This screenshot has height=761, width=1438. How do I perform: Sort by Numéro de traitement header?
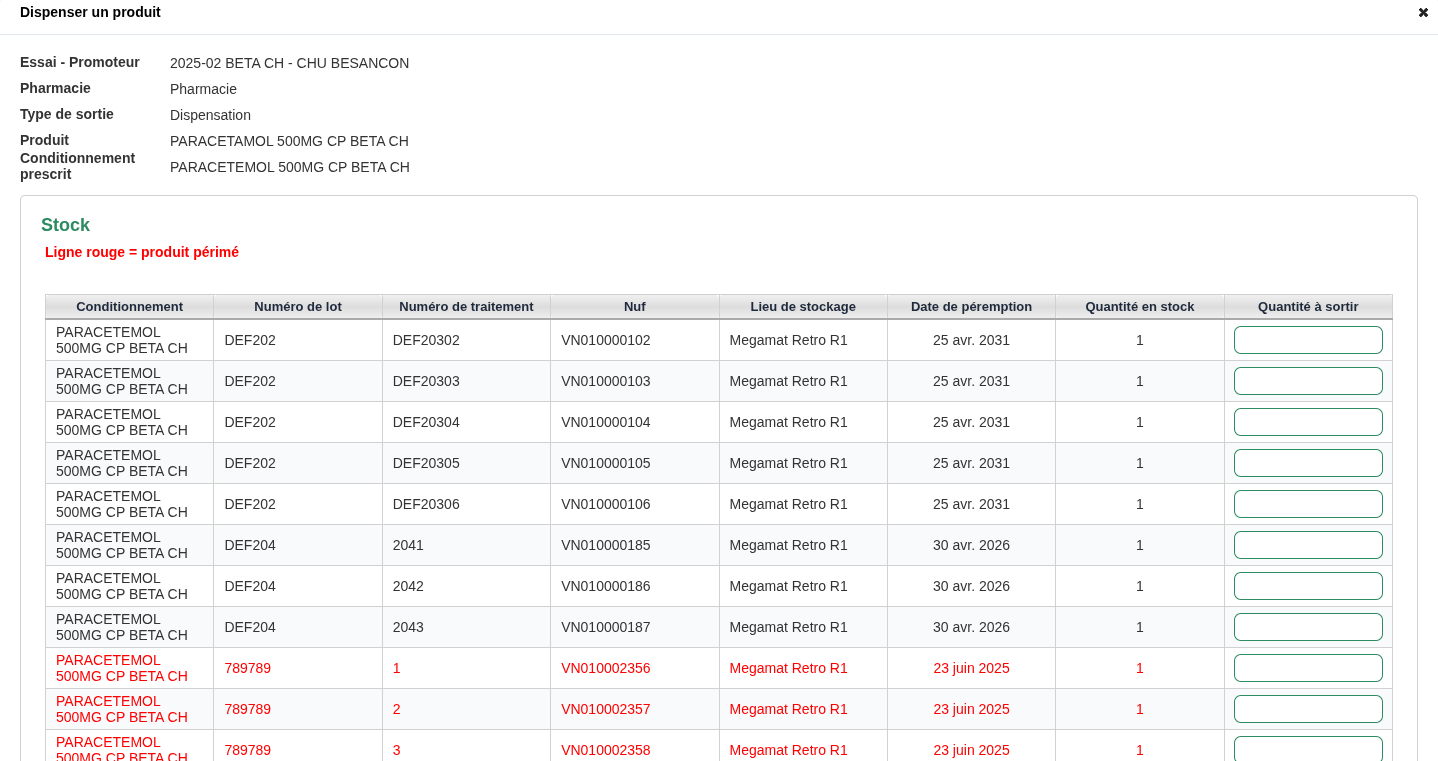(466, 307)
